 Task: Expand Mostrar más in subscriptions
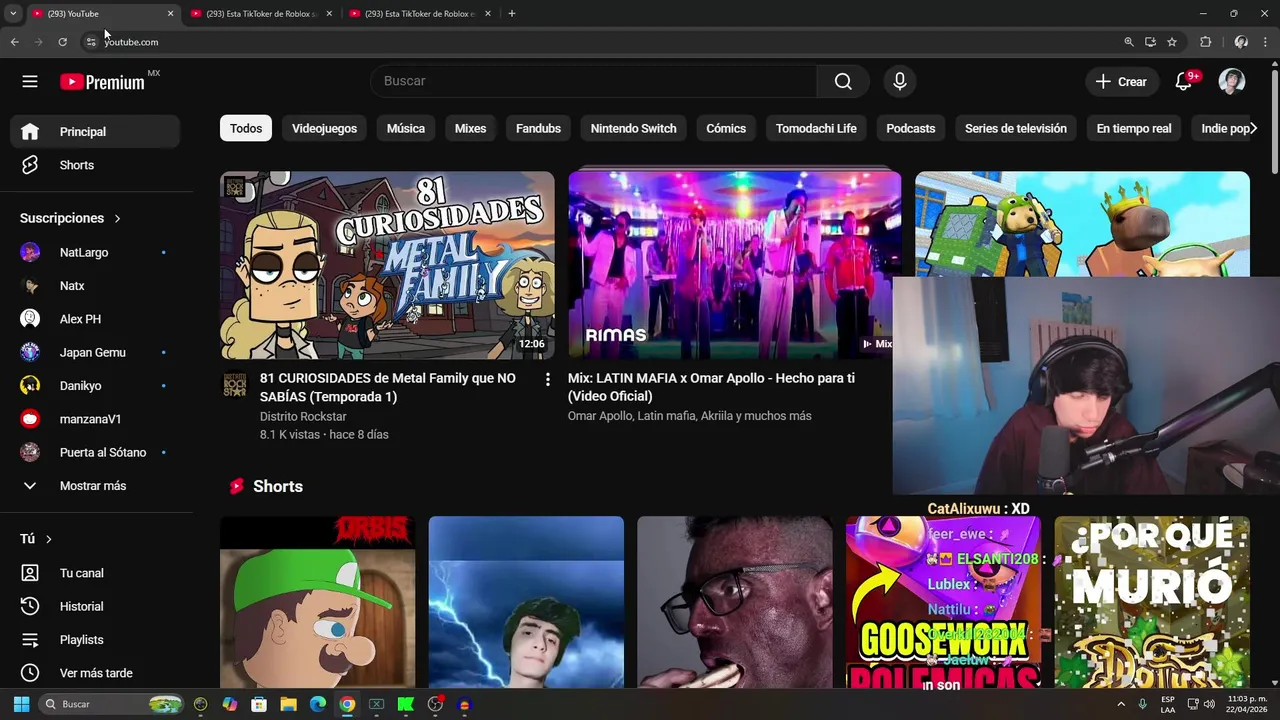click(95, 486)
